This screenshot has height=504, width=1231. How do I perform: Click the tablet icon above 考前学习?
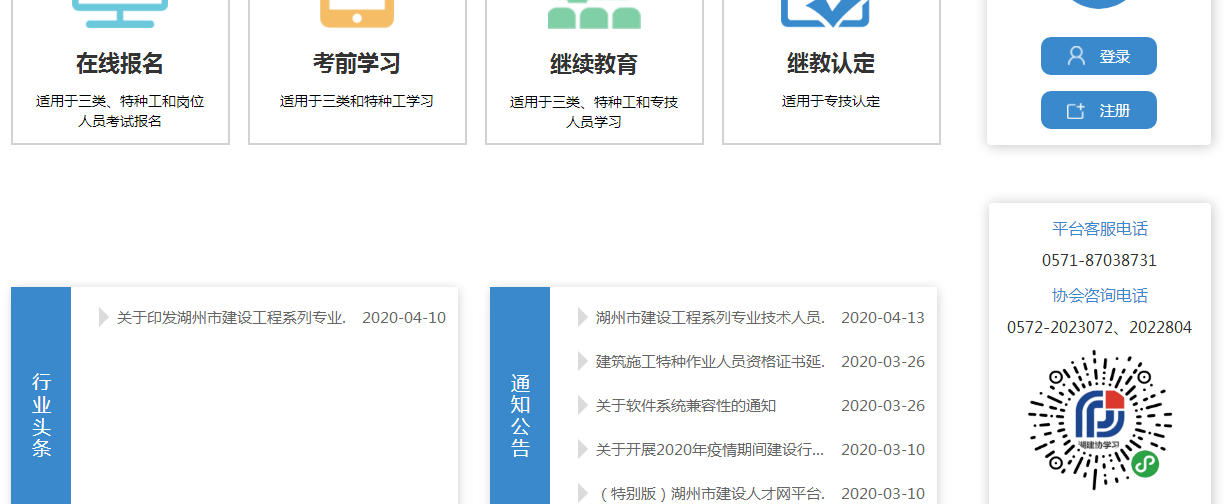tap(357, 13)
